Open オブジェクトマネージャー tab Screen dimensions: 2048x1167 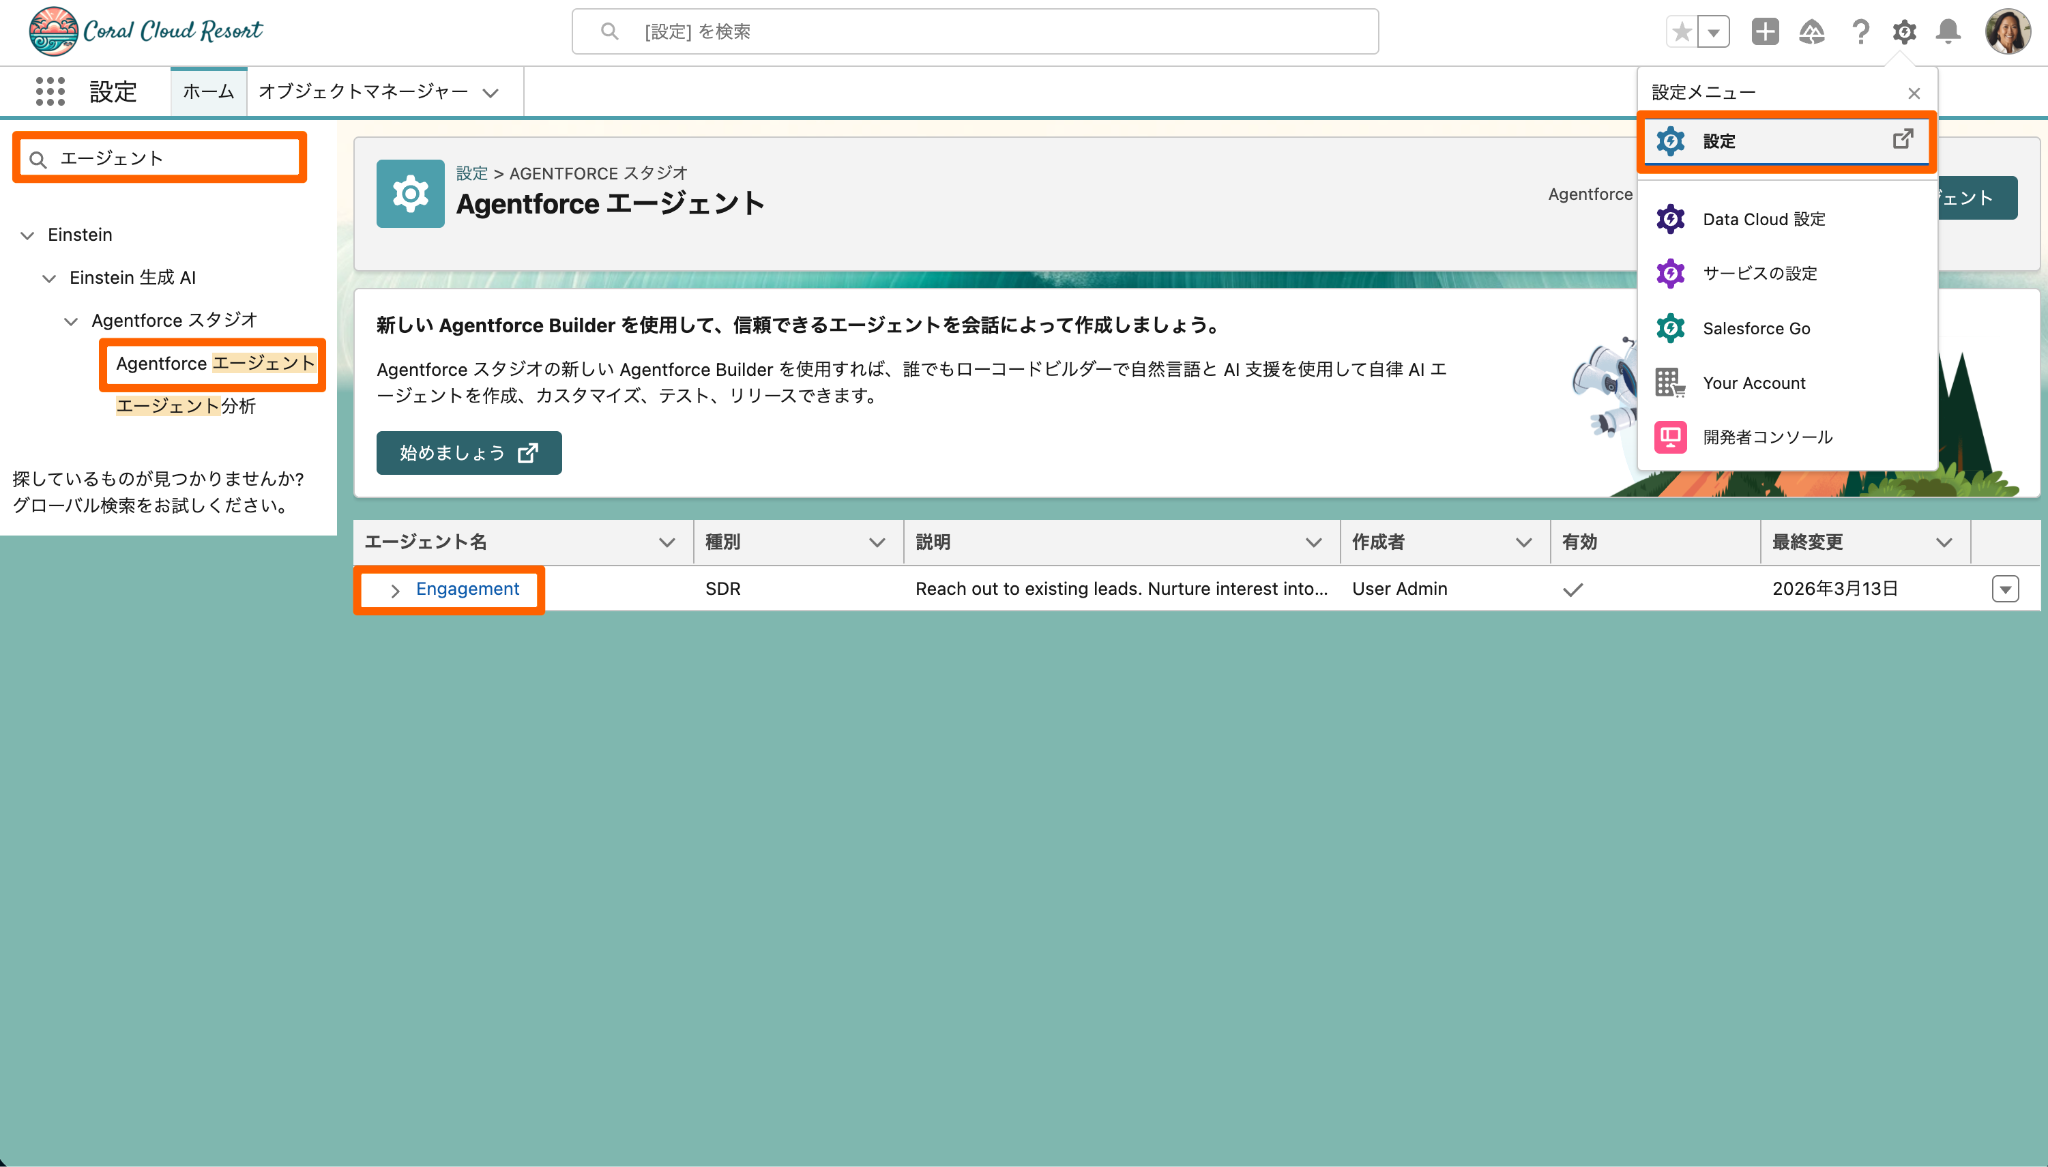pyautogui.click(x=363, y=92)
